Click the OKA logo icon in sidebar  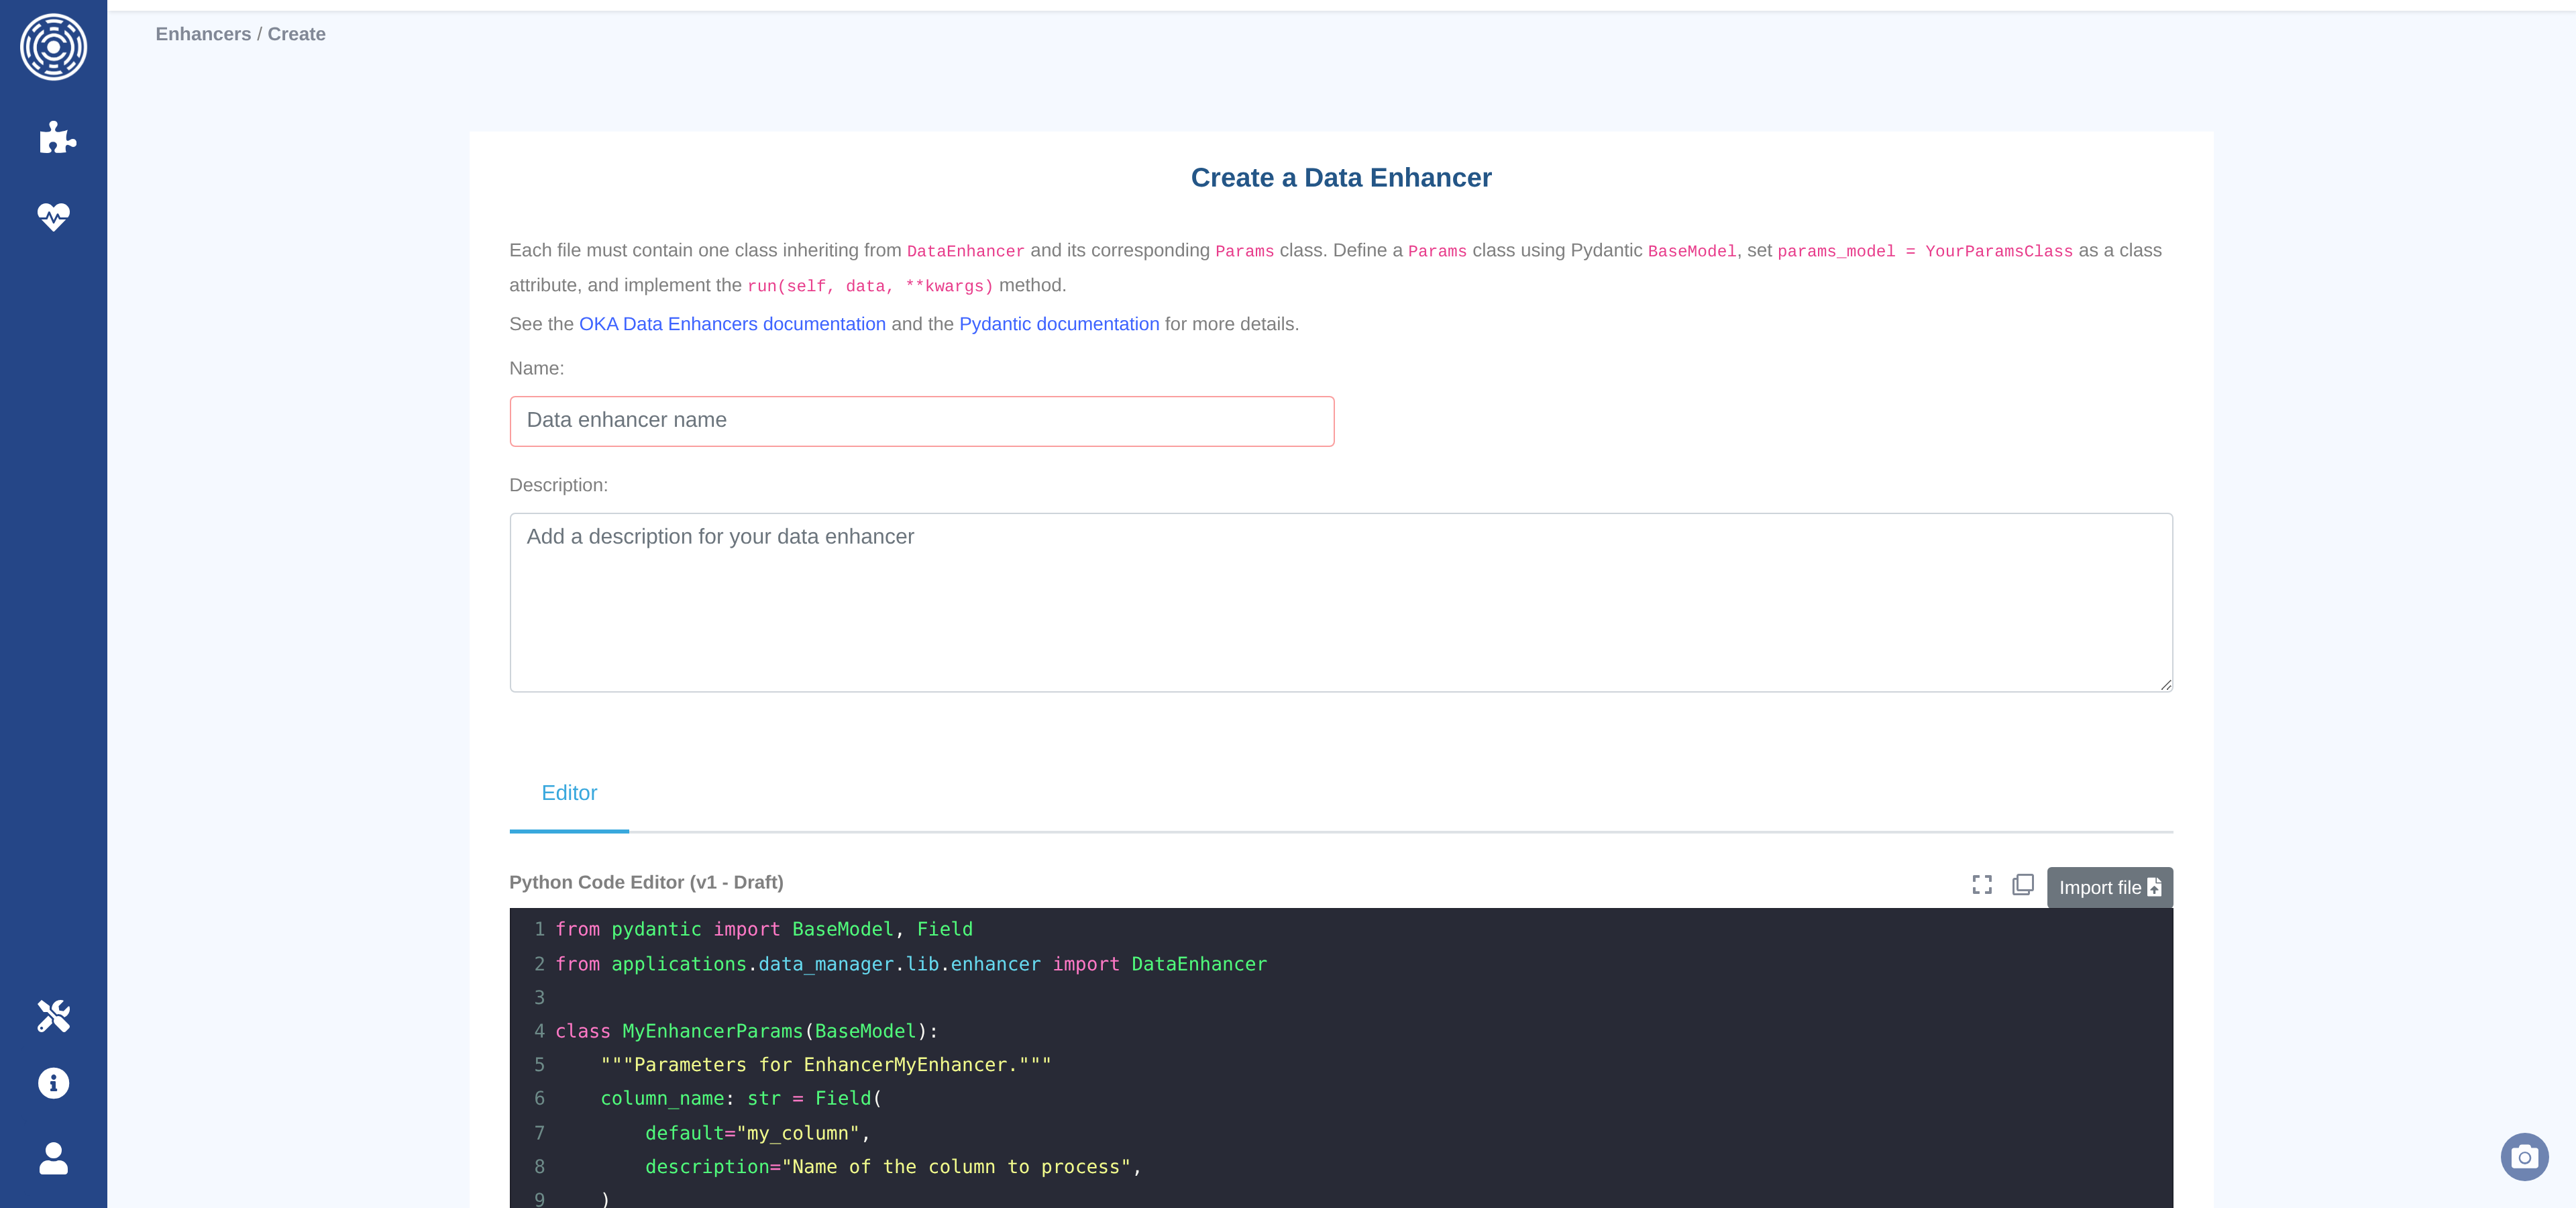(53, 47)
